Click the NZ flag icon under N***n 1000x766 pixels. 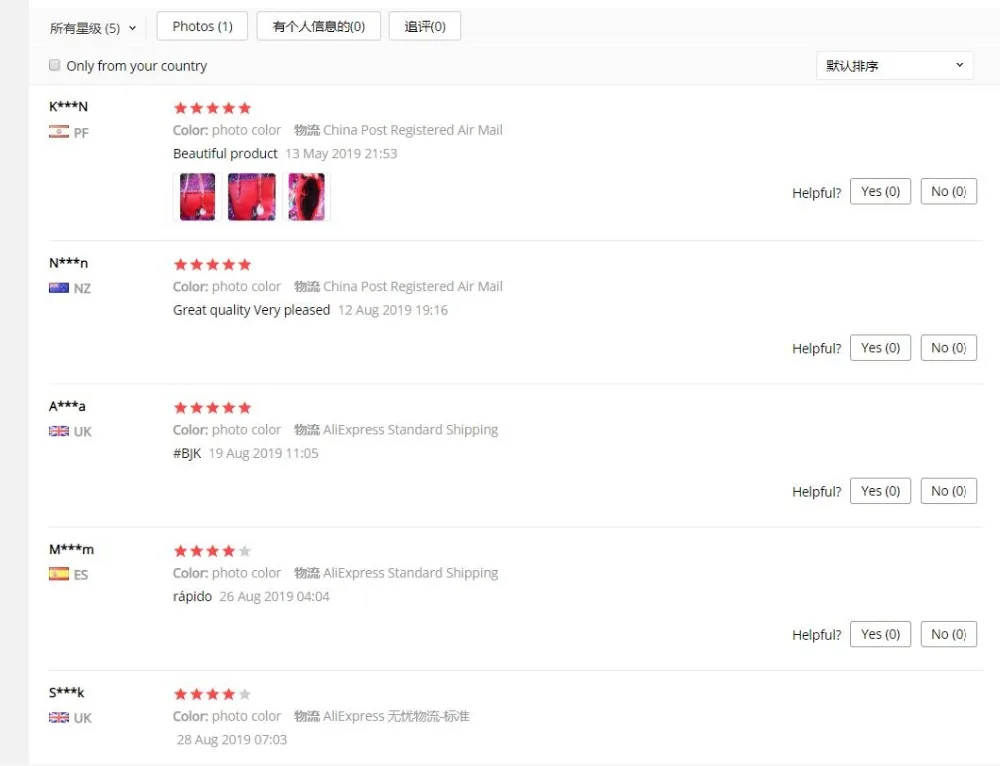pyautogui.click(x=59, y=288)
